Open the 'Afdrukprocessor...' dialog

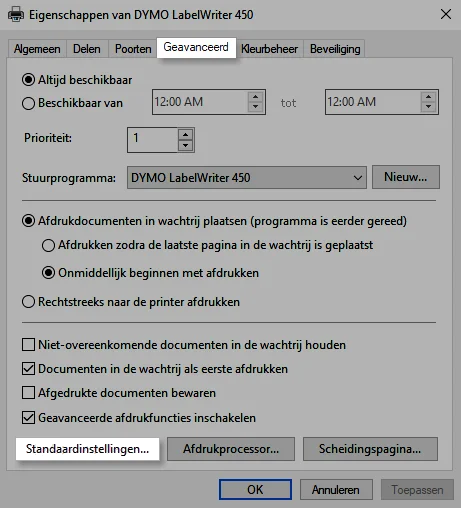[231, 449]
